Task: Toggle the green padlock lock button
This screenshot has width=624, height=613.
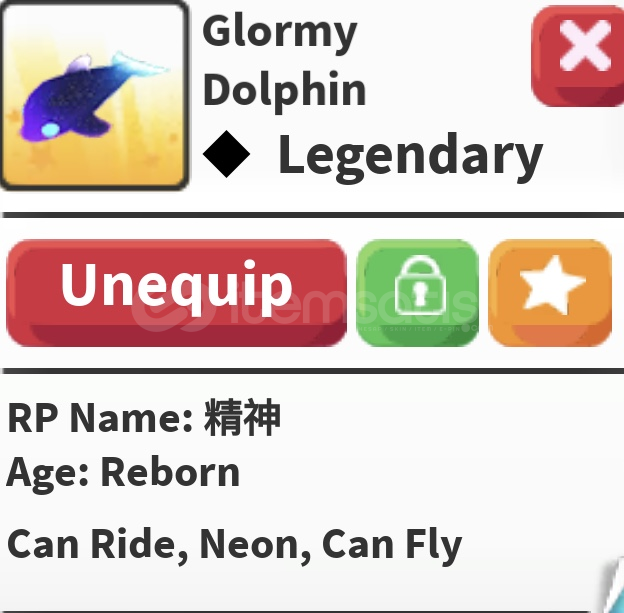Action: [418, 293]
